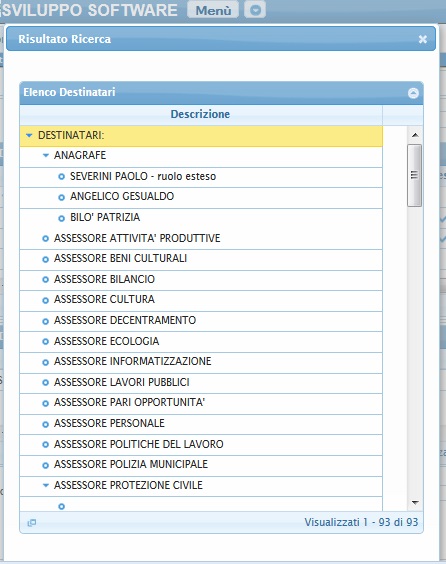Click the bullet icon before ASSESSORE ECOLOGIA

pyautogui.click(x=45, y=341)
